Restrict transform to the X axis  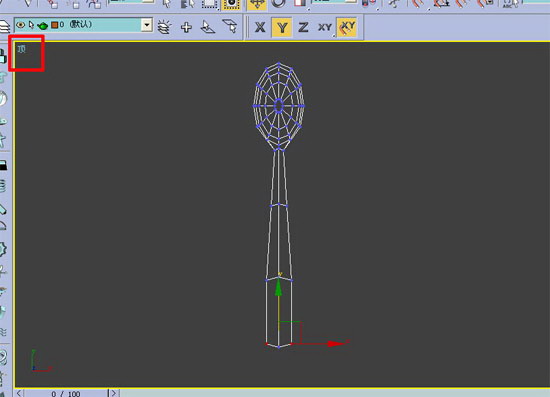(x=260, y=27)
